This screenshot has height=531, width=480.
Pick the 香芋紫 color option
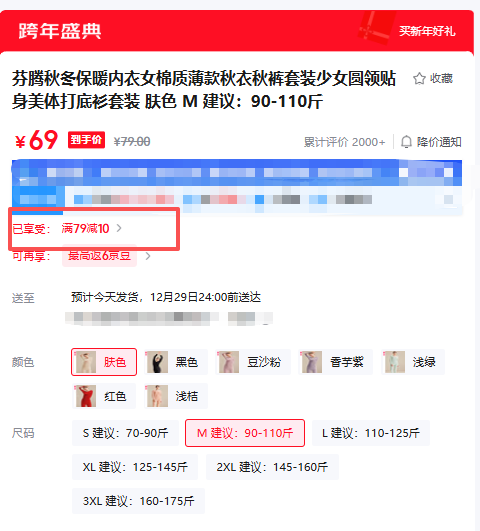(x=335, y=362)
